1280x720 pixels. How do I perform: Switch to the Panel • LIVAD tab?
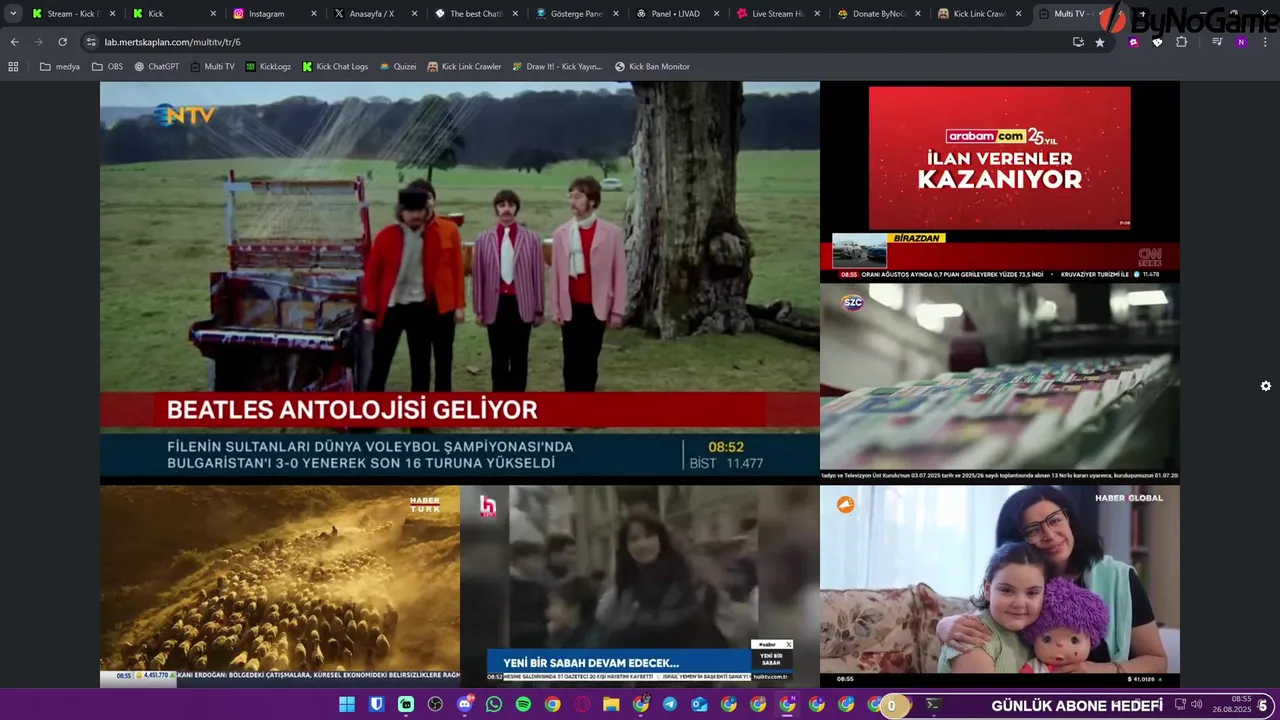pos(677,14)
